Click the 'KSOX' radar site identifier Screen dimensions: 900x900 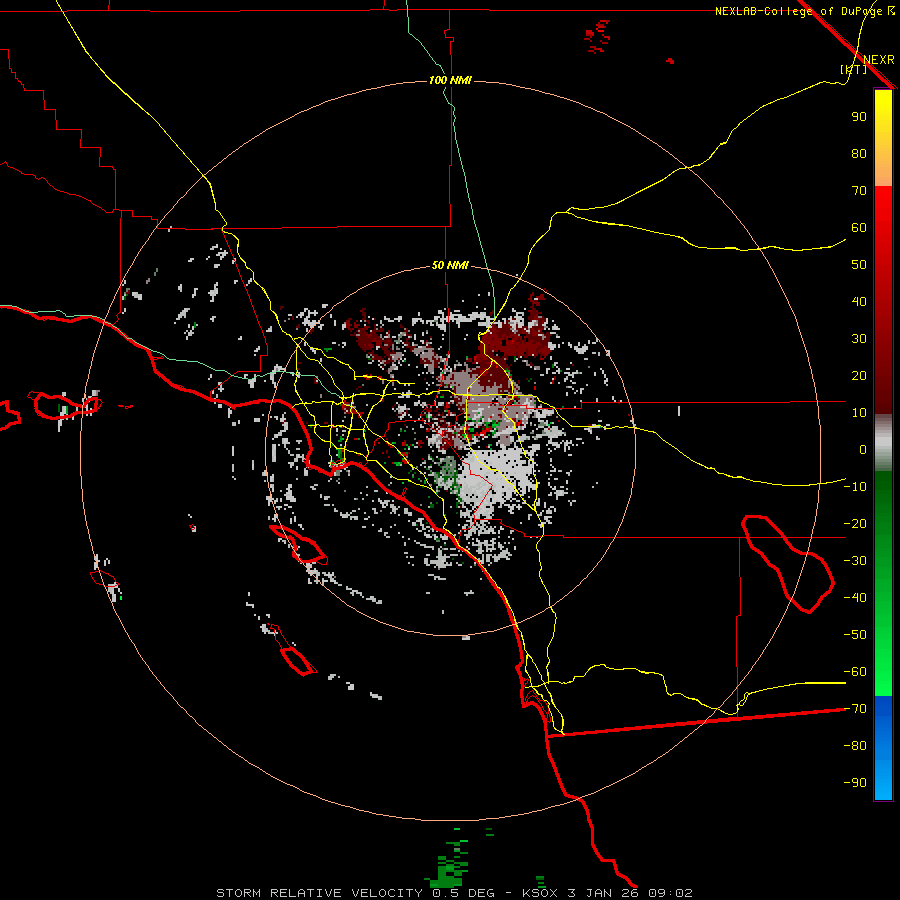click(540, 893)
